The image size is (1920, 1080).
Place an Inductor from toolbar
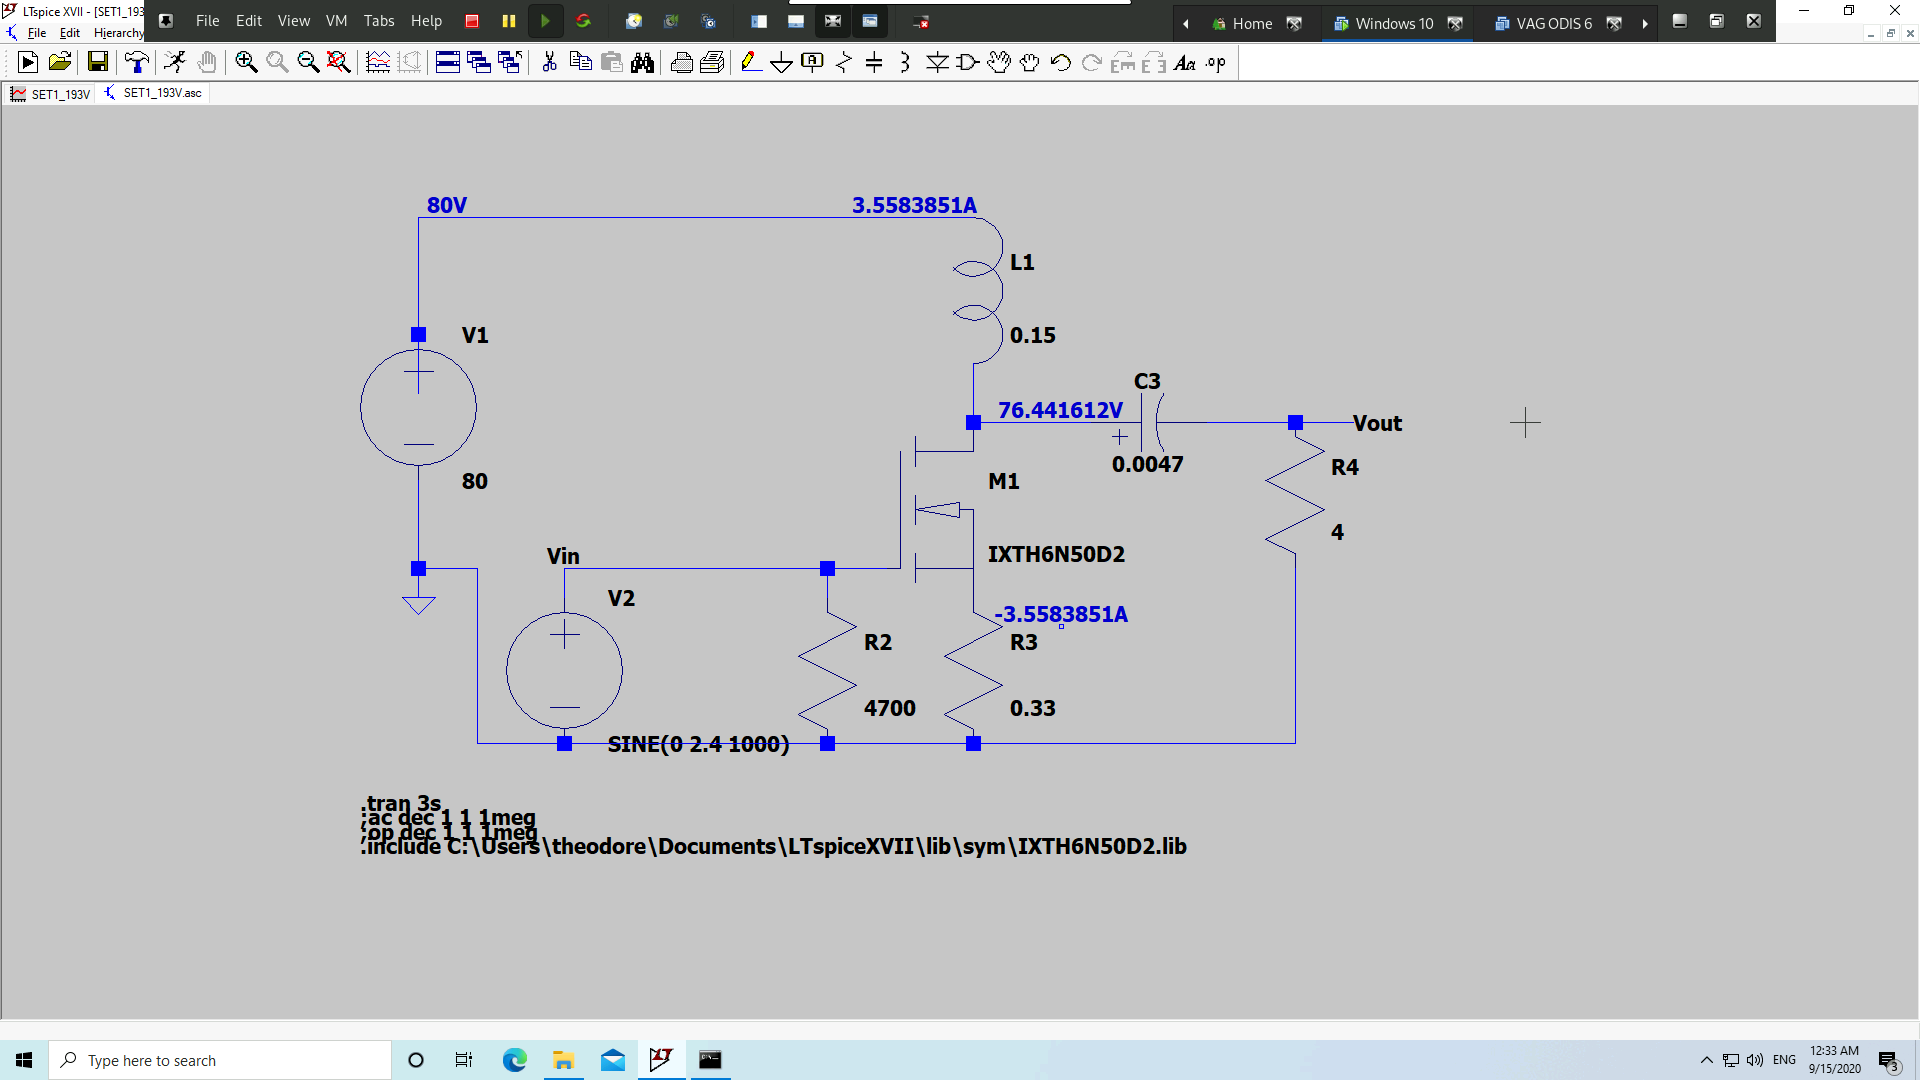pyautogui.click(x=905, y=63)
